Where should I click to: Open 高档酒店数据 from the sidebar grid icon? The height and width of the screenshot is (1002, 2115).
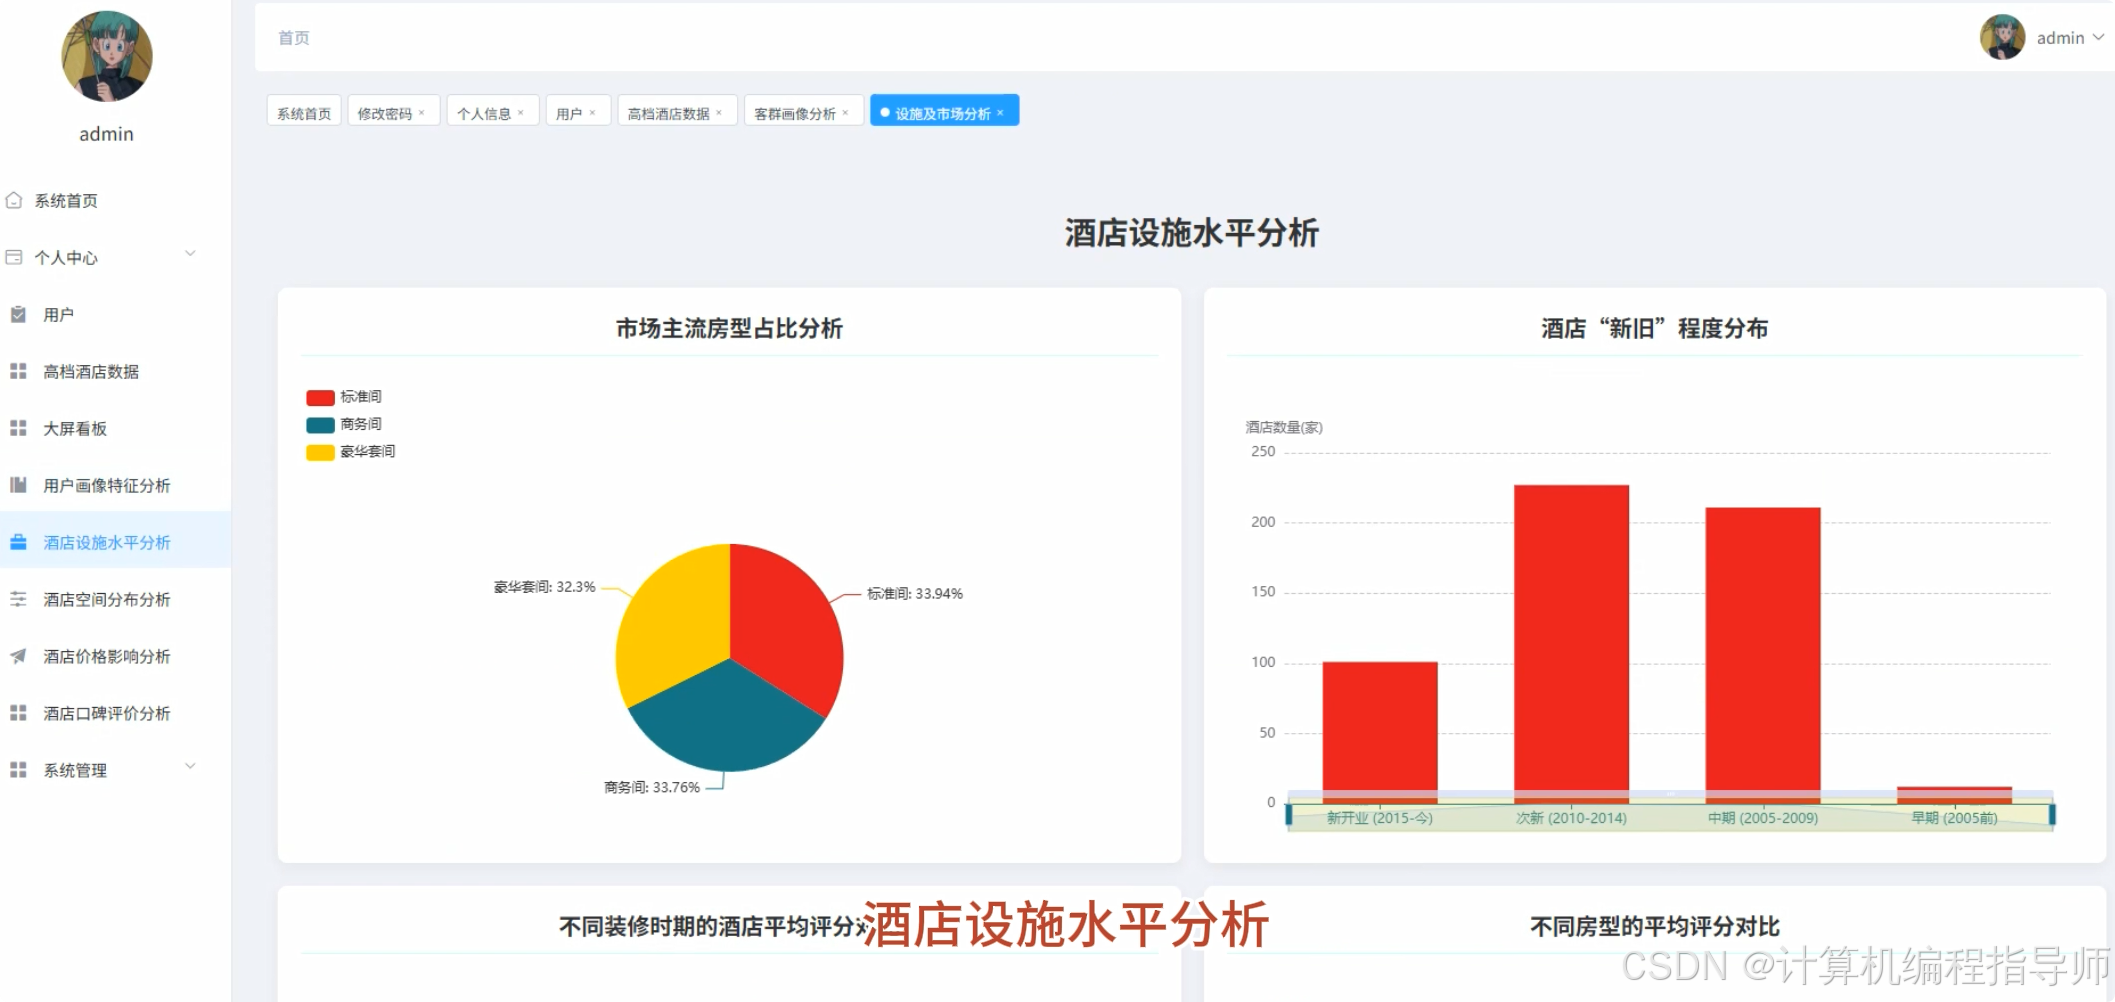(16, 371)
